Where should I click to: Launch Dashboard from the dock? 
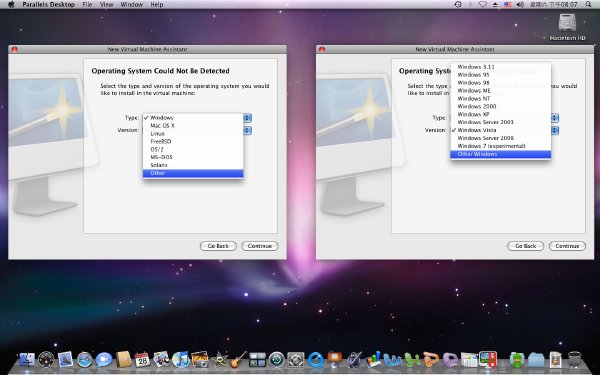pyautogui.click(x=46, y=360)
